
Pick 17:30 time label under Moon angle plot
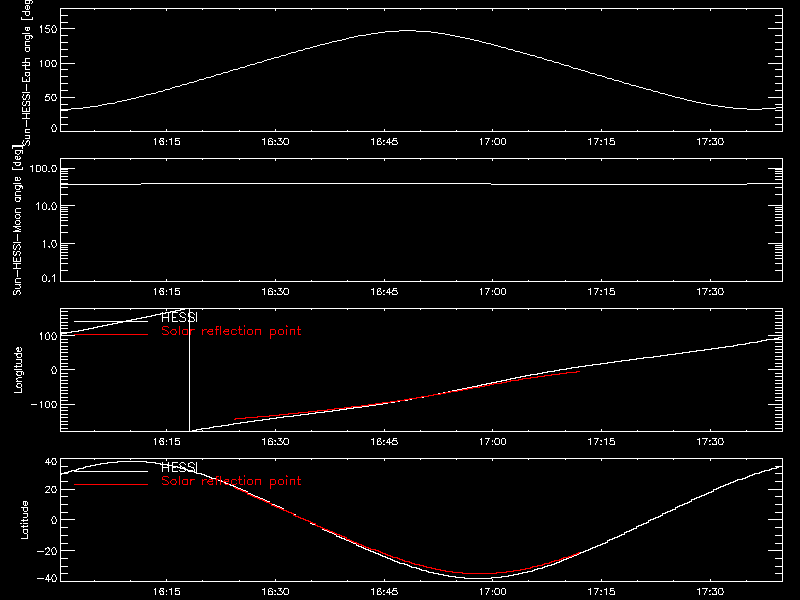coord(710,291)
